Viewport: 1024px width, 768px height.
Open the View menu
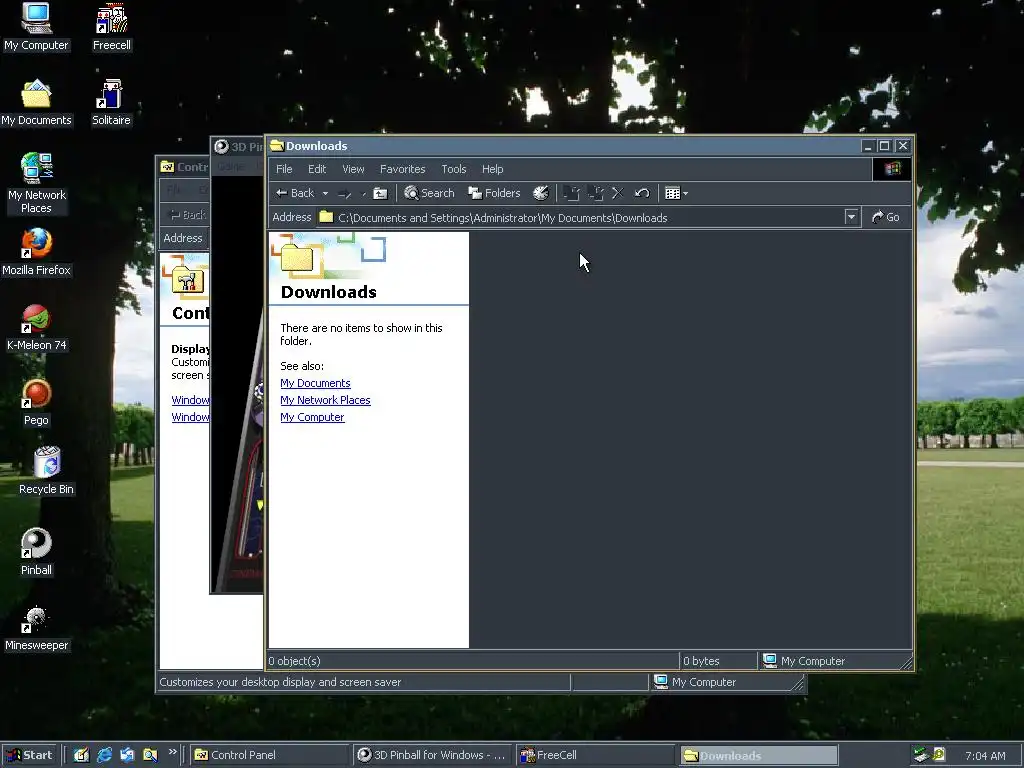tap(353, 169)
